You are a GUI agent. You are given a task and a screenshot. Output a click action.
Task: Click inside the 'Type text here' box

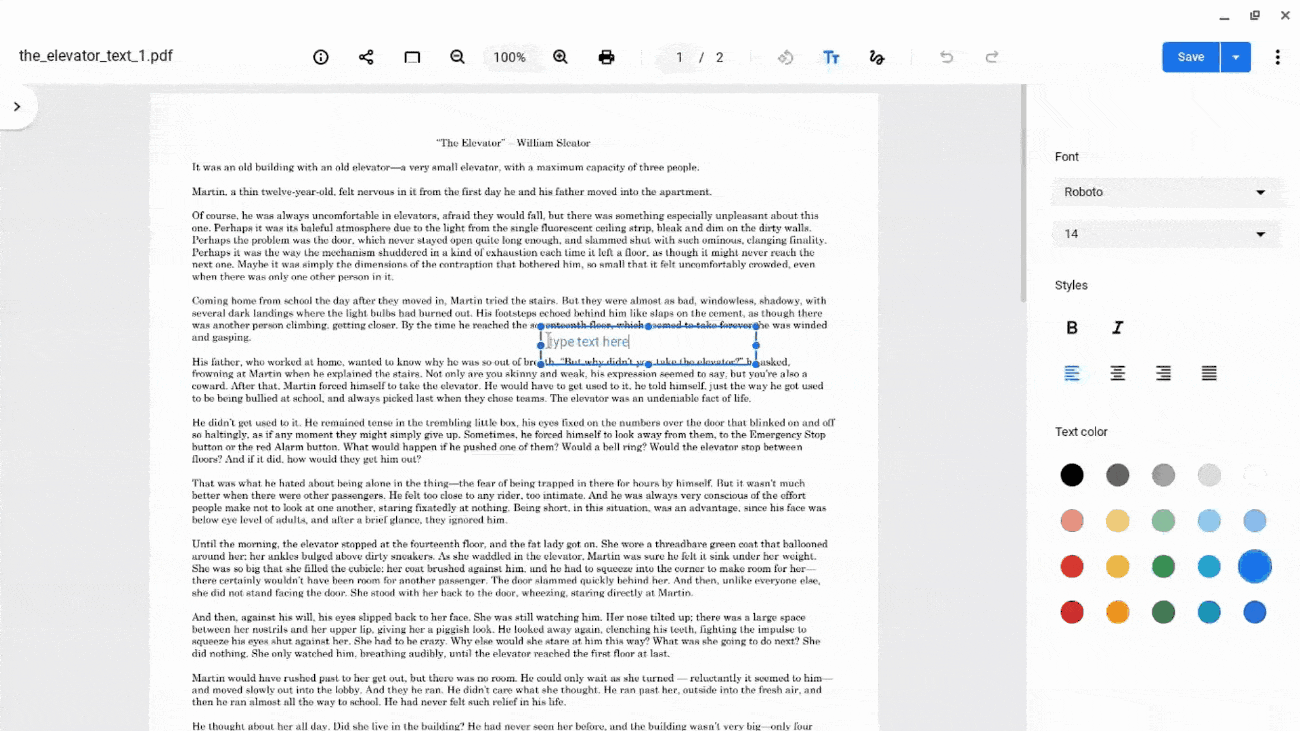coord(648,342)
